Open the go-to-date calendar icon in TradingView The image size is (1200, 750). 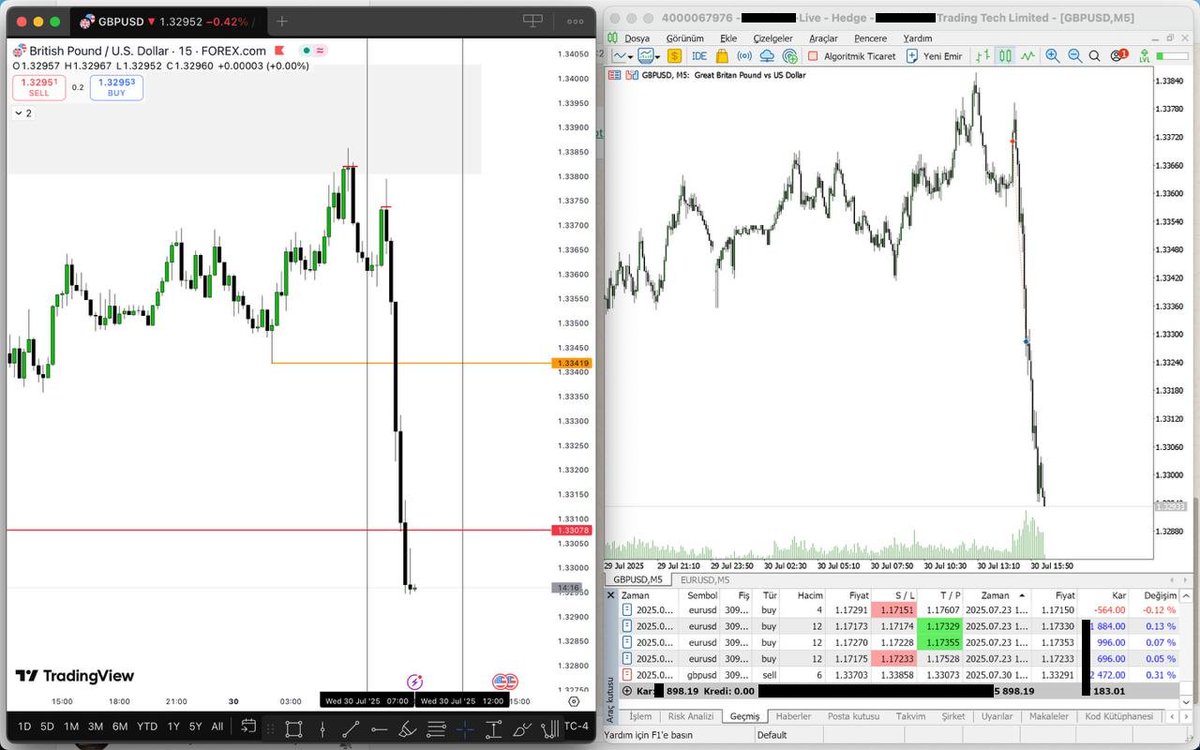click(x=248, y=726)
